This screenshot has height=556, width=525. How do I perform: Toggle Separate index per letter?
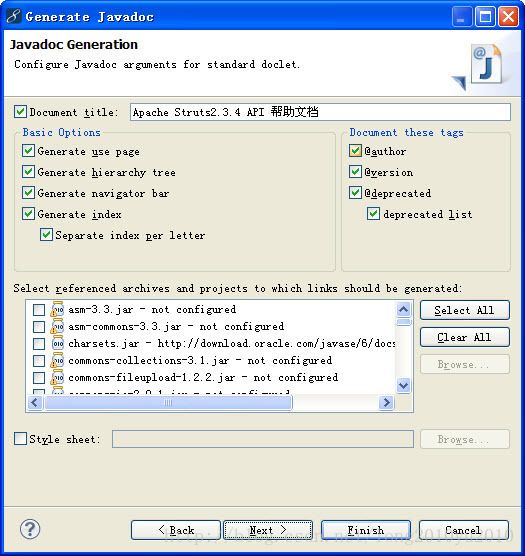pos(46,235)
